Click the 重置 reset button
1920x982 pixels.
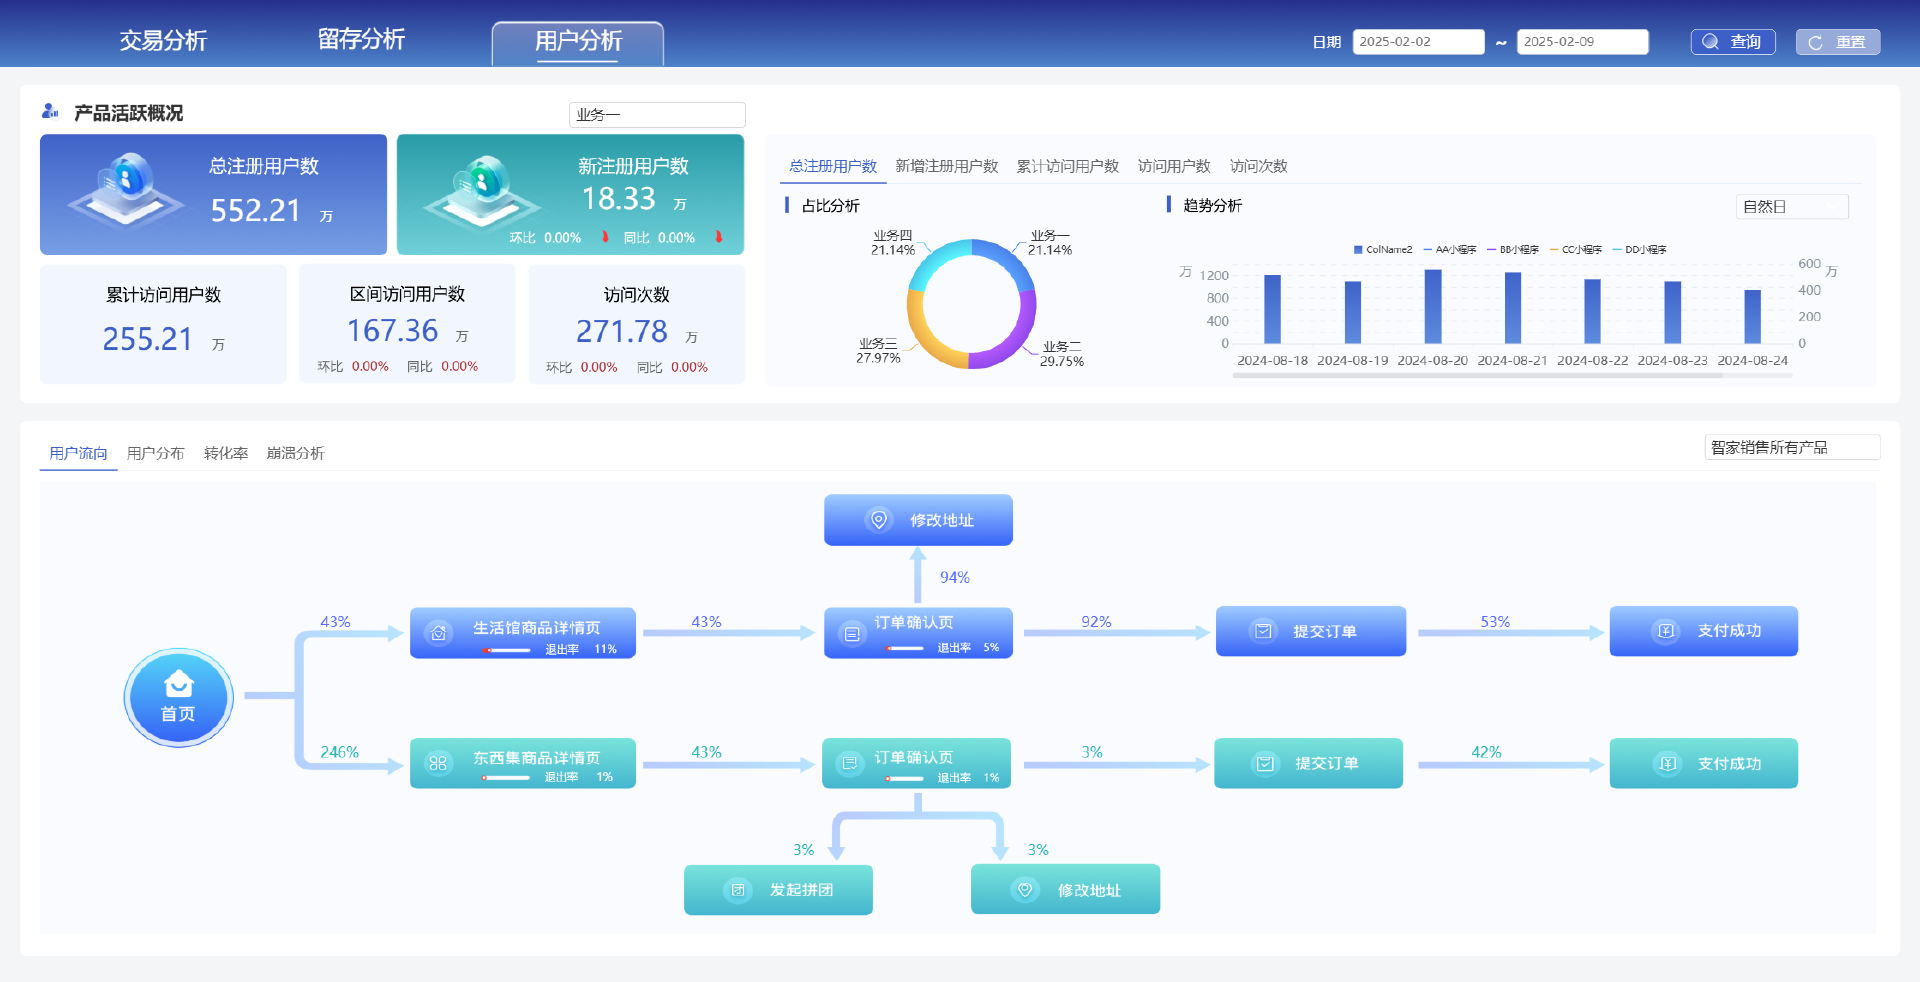click(1838, 42)
